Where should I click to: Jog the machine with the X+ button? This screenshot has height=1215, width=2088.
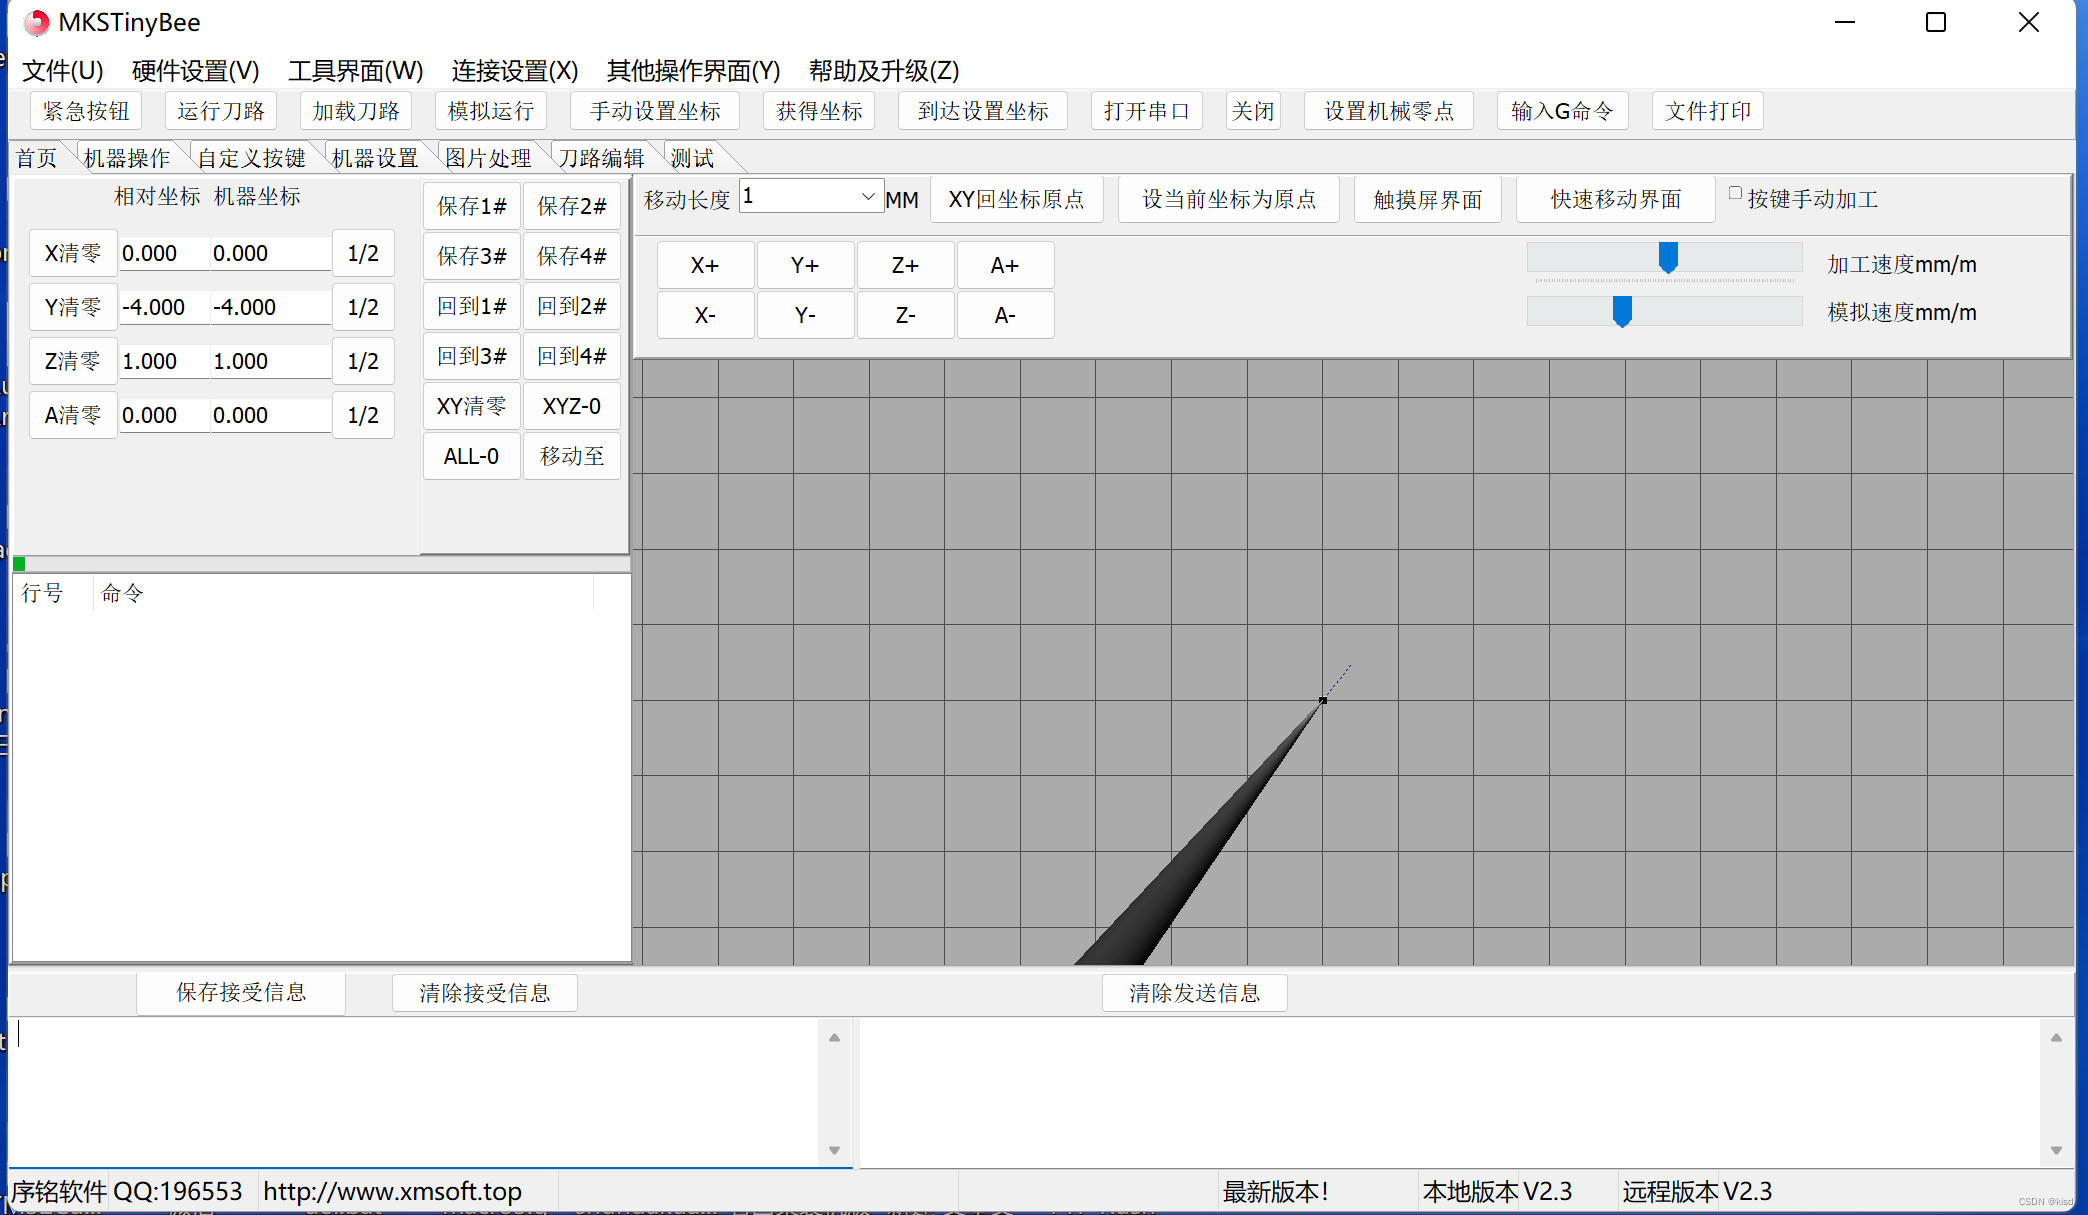(705, 265)
